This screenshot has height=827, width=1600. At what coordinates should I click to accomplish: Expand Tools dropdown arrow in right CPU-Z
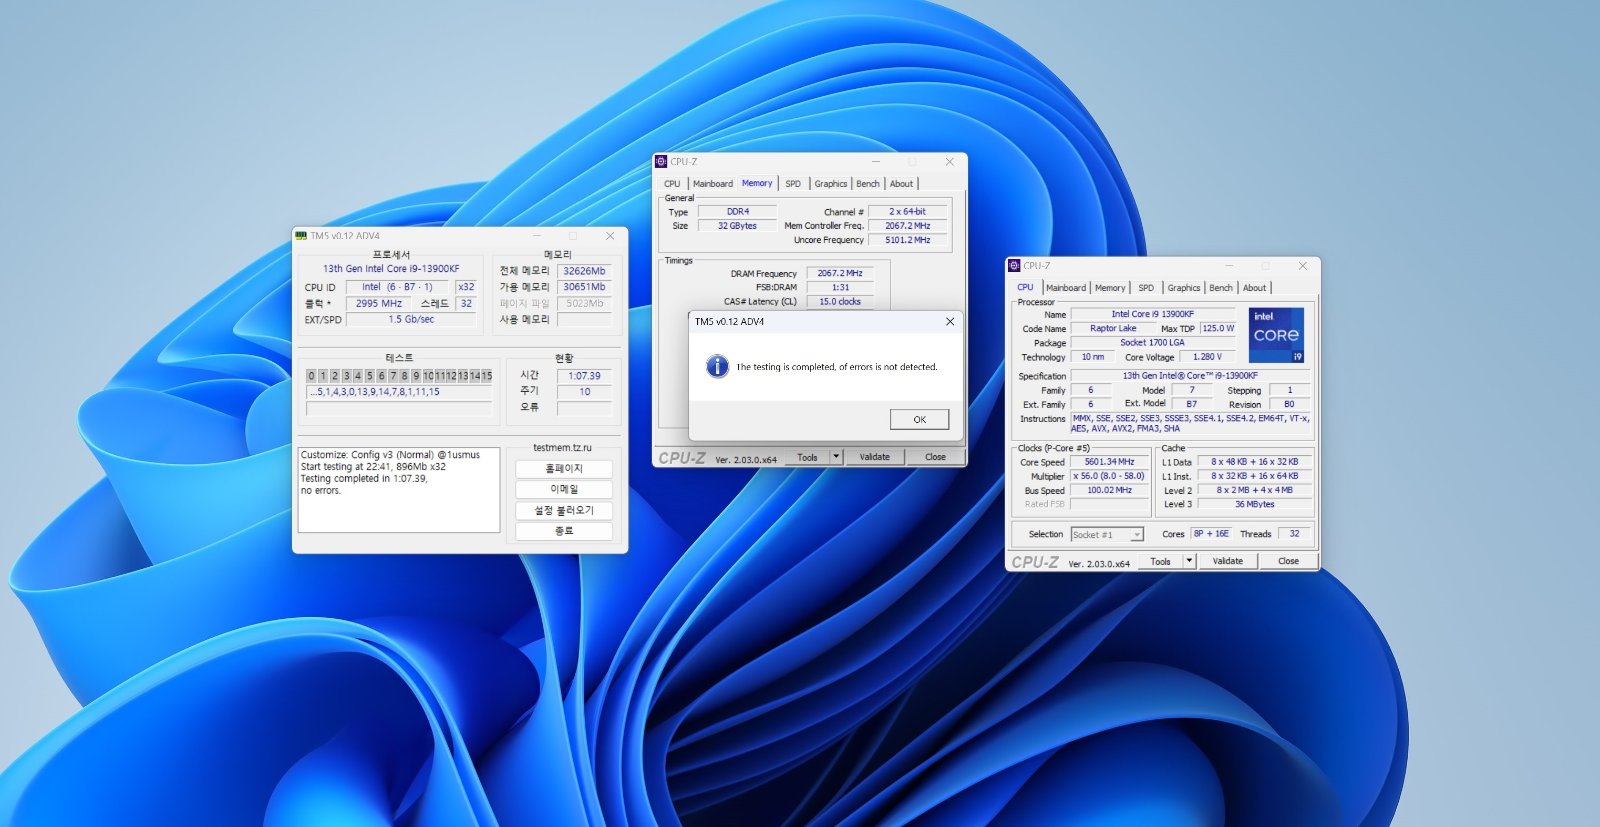[1189, 561]
